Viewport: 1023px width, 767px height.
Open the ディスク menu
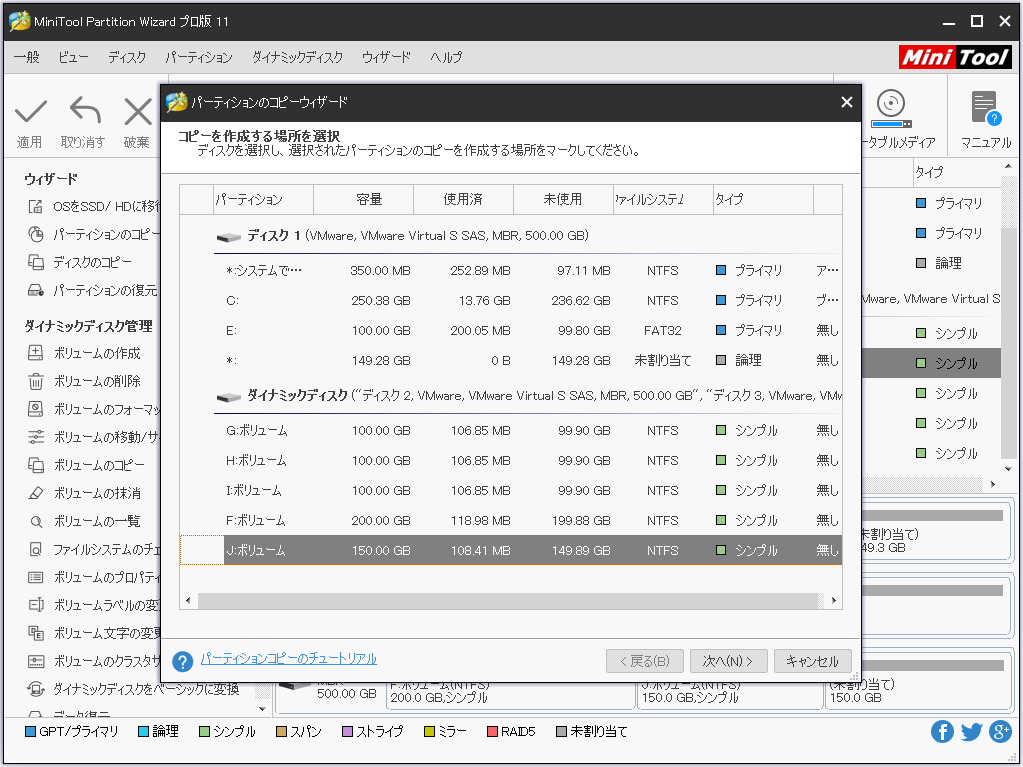click(x=127, y=57)
